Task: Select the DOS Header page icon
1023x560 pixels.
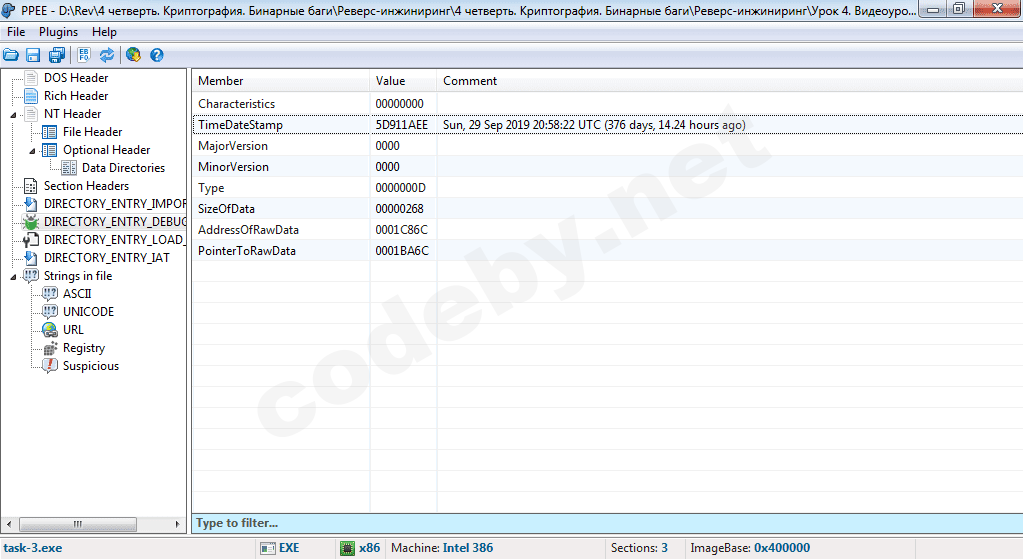Action: [30, 78]
